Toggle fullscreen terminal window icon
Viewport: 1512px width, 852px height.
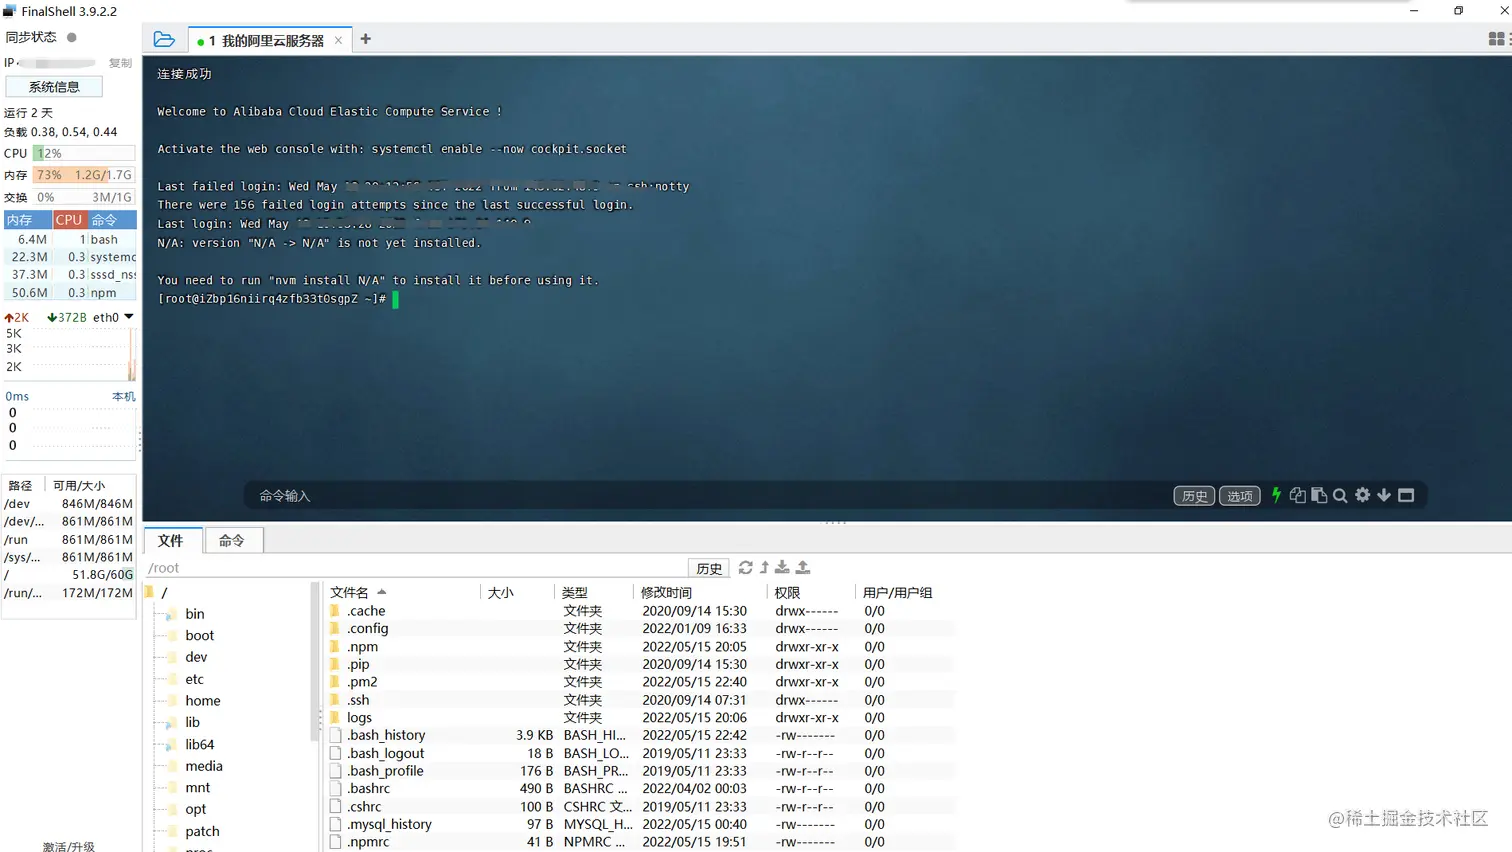1406,495
